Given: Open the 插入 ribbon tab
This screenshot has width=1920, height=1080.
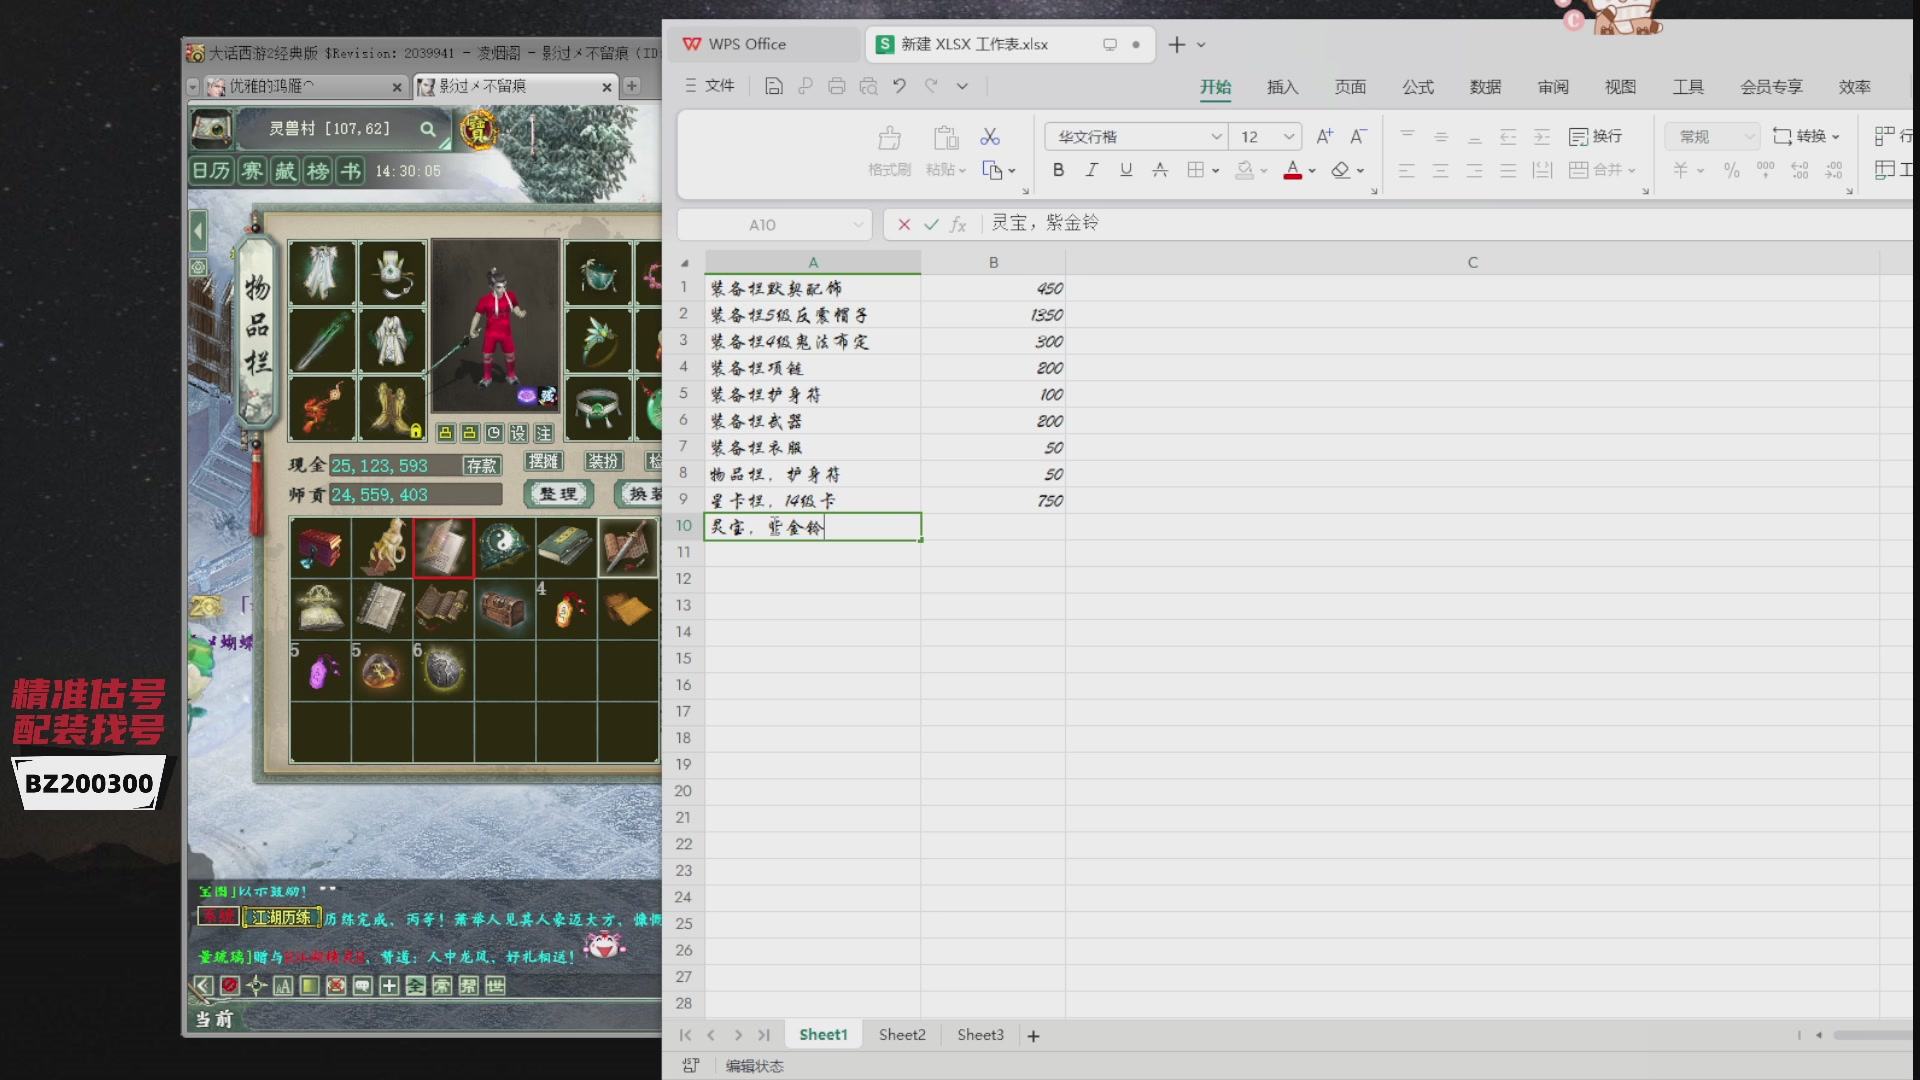Looking at the screenshot, I should click(1283, 88).
